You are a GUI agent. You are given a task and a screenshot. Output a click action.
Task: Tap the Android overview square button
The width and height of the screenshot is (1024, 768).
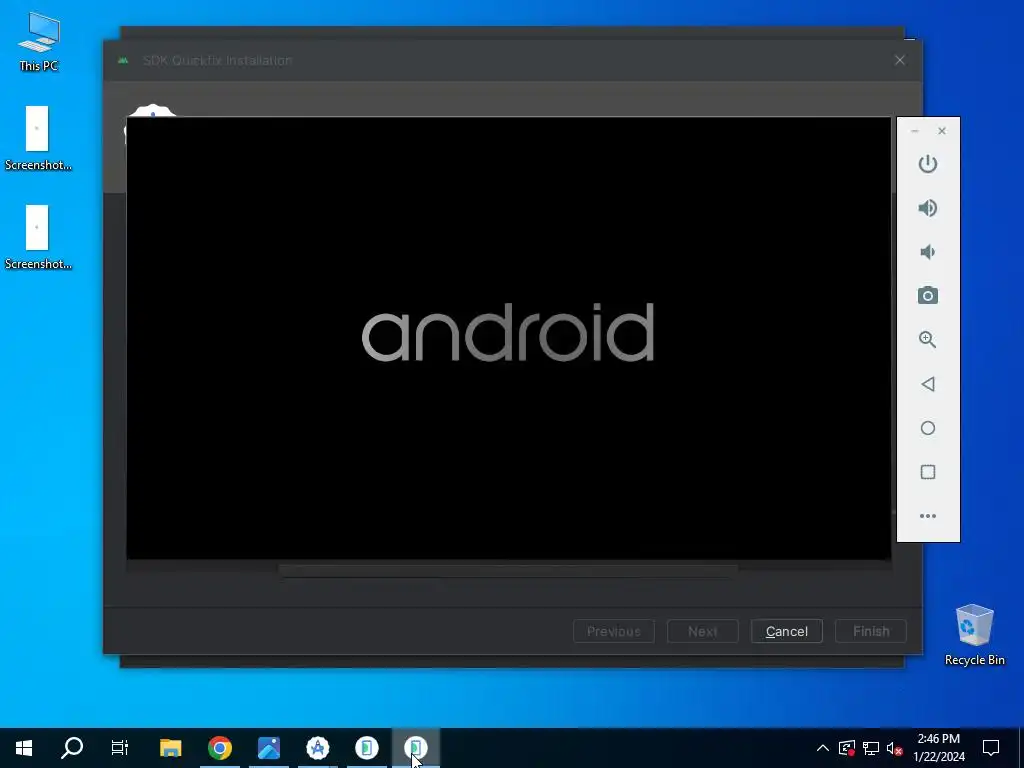927,472
